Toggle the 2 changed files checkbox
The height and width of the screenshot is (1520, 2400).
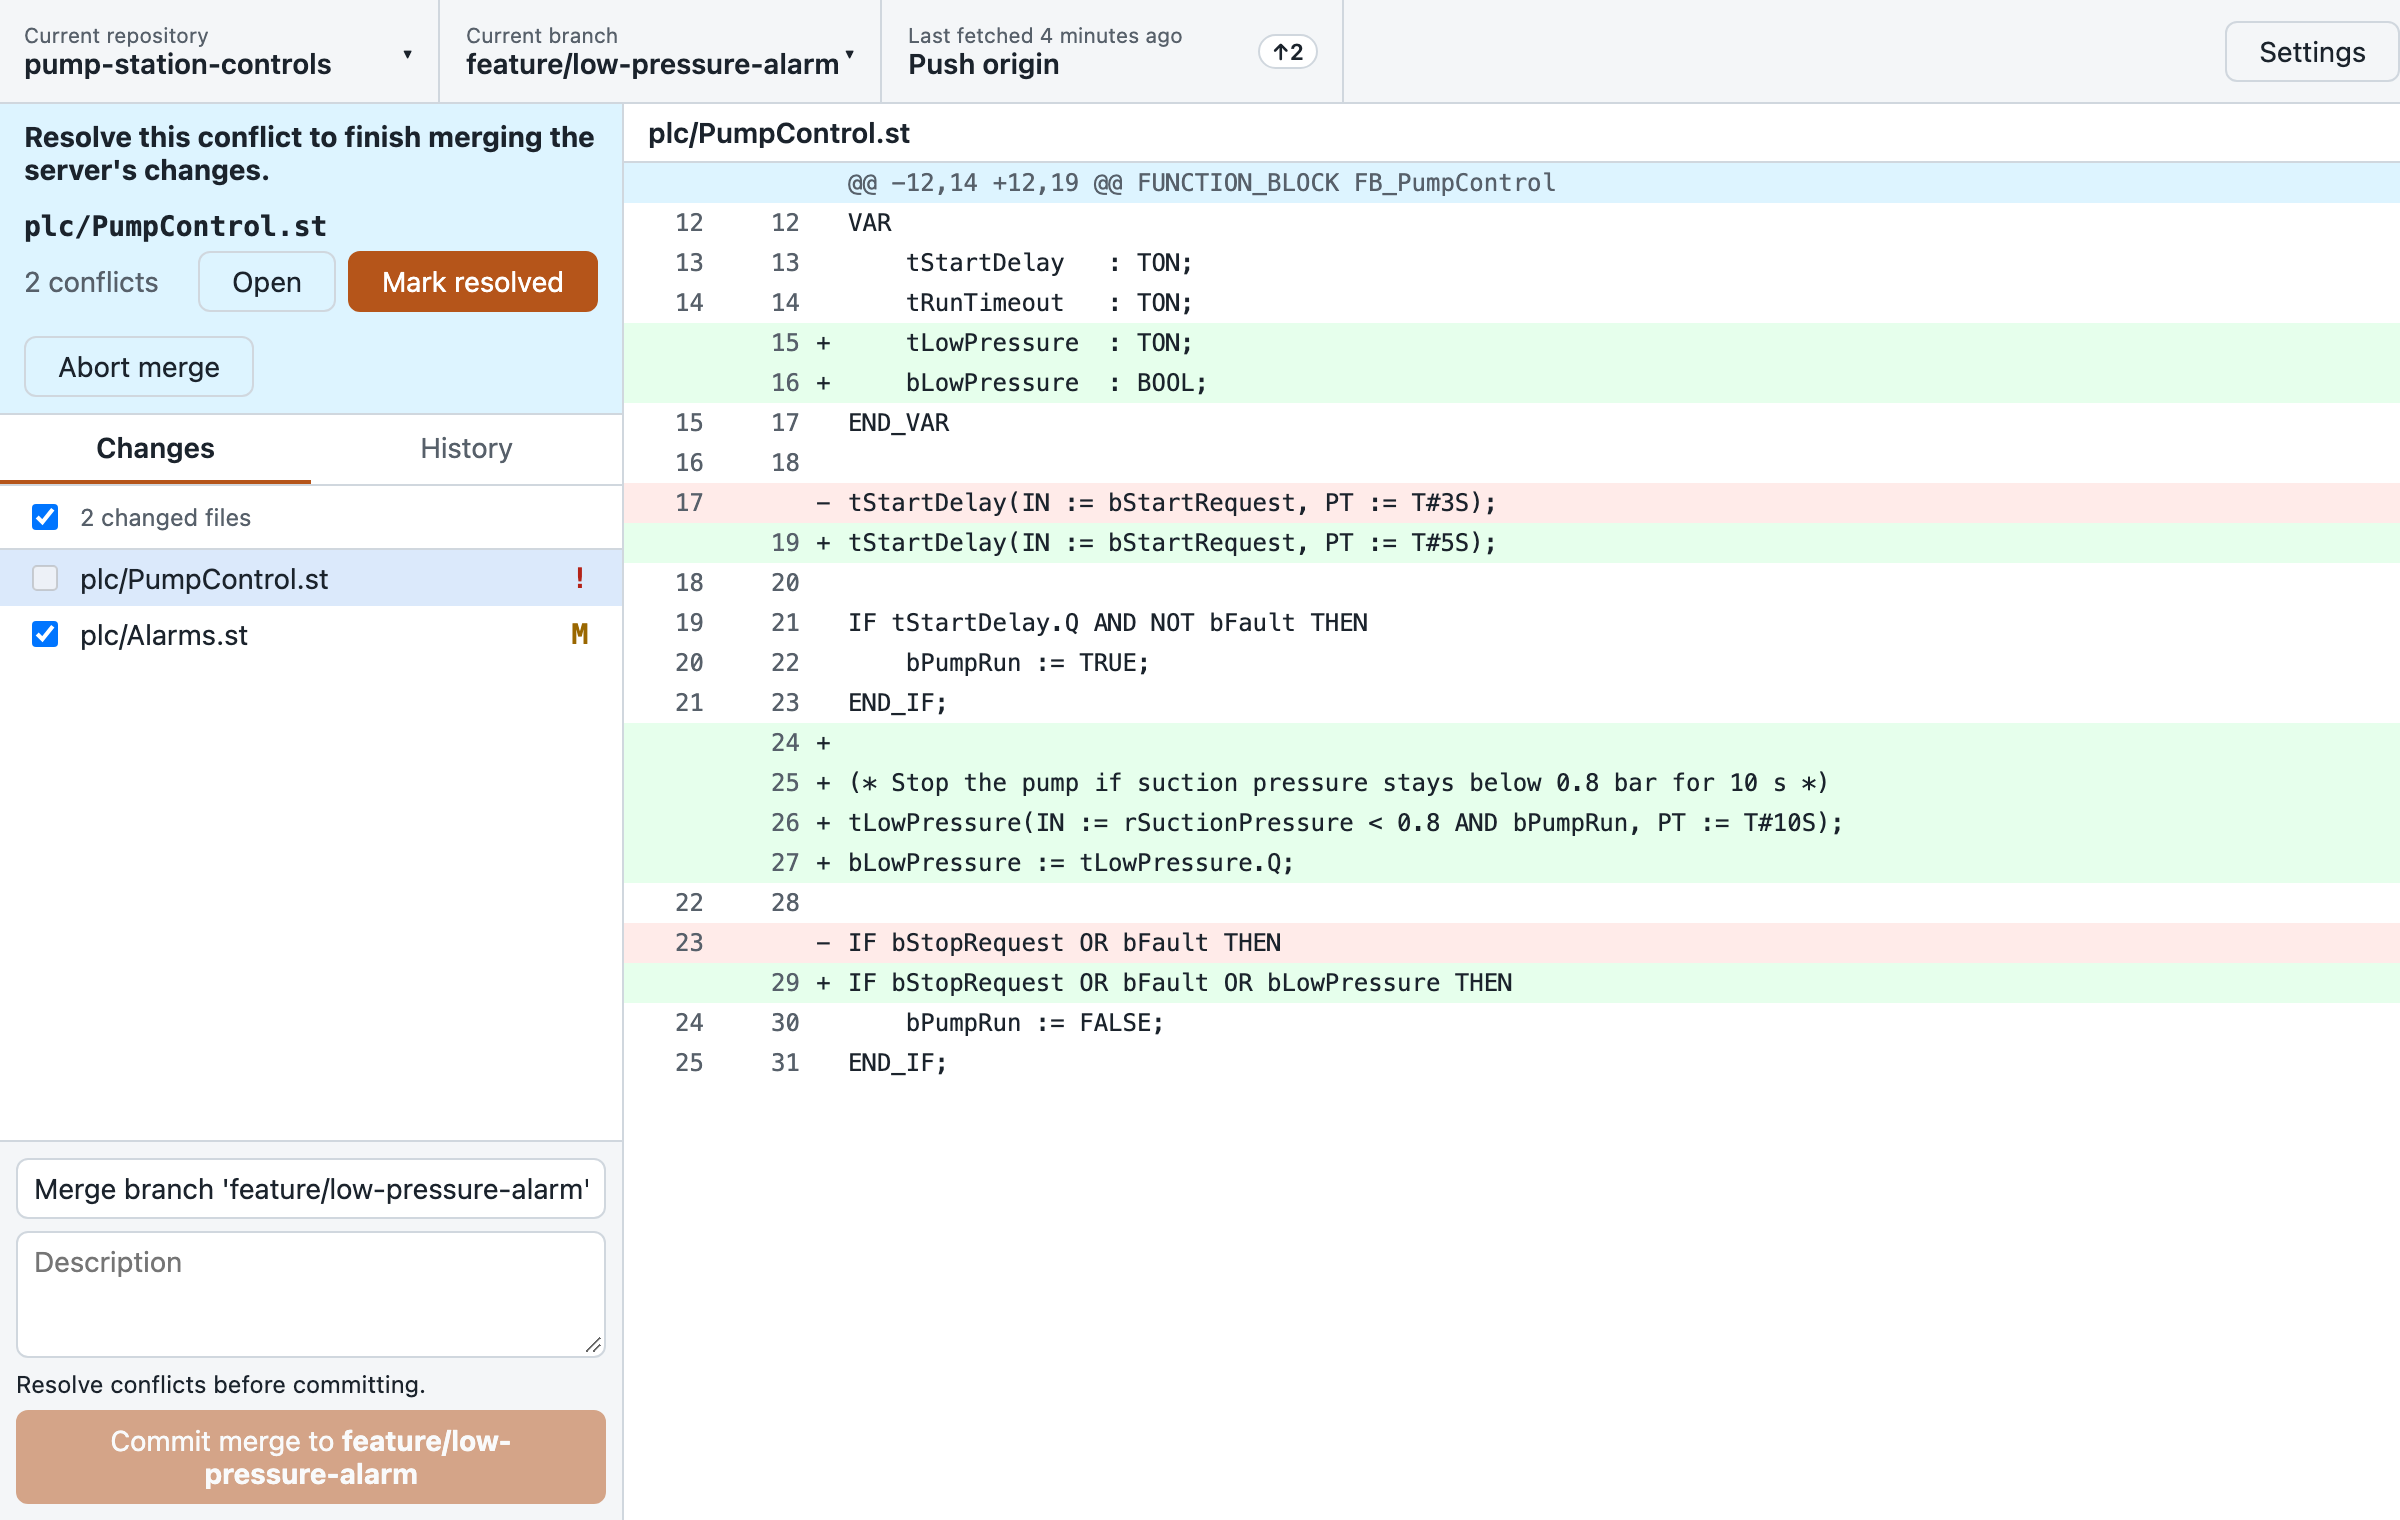45,517
